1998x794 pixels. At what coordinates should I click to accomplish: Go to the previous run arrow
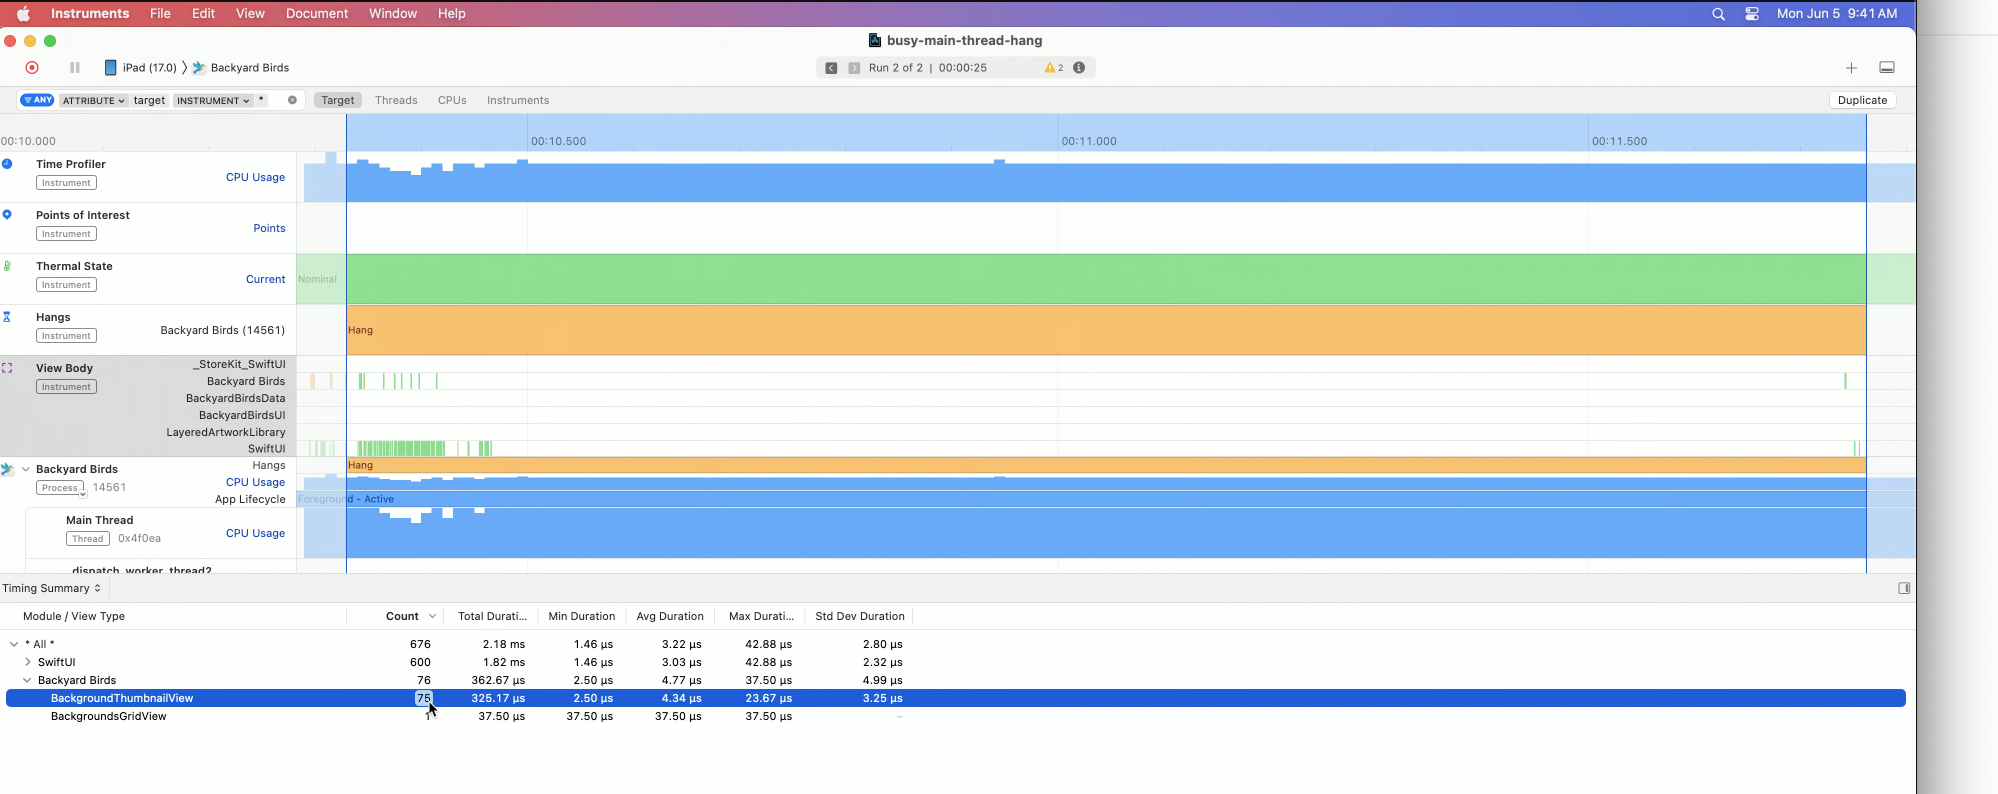831,68
